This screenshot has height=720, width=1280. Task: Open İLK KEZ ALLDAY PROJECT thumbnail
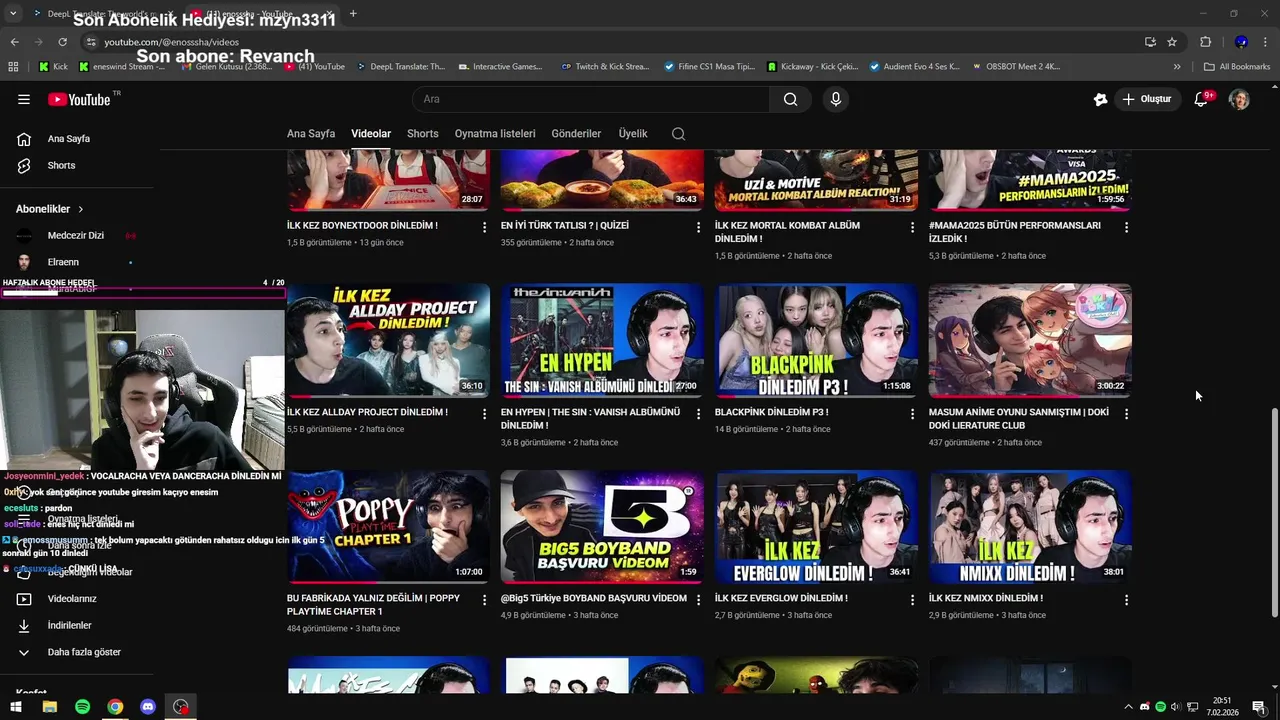[388, 340]
